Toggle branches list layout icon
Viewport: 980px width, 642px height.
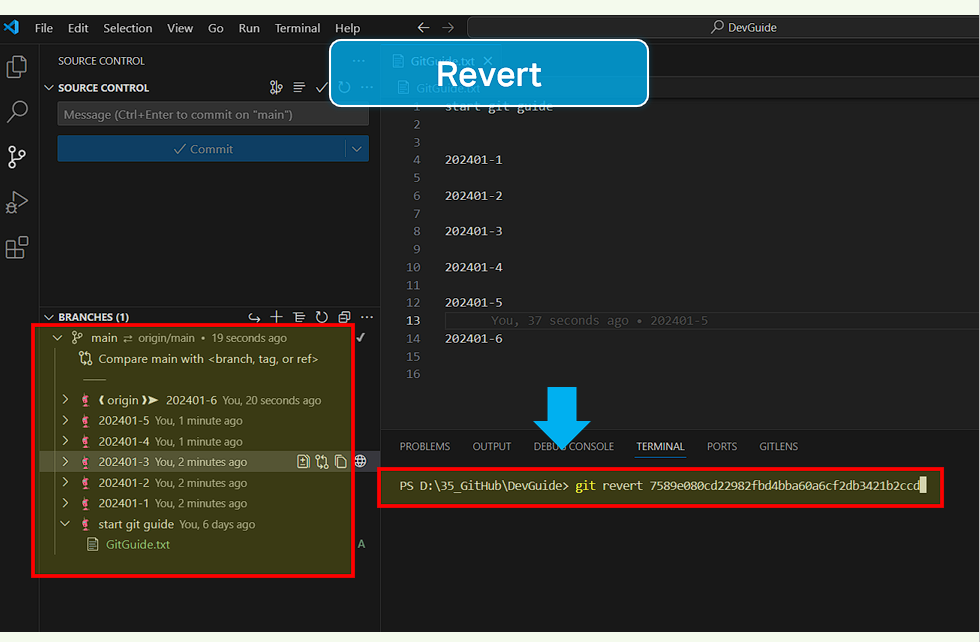tap(299, 317)
